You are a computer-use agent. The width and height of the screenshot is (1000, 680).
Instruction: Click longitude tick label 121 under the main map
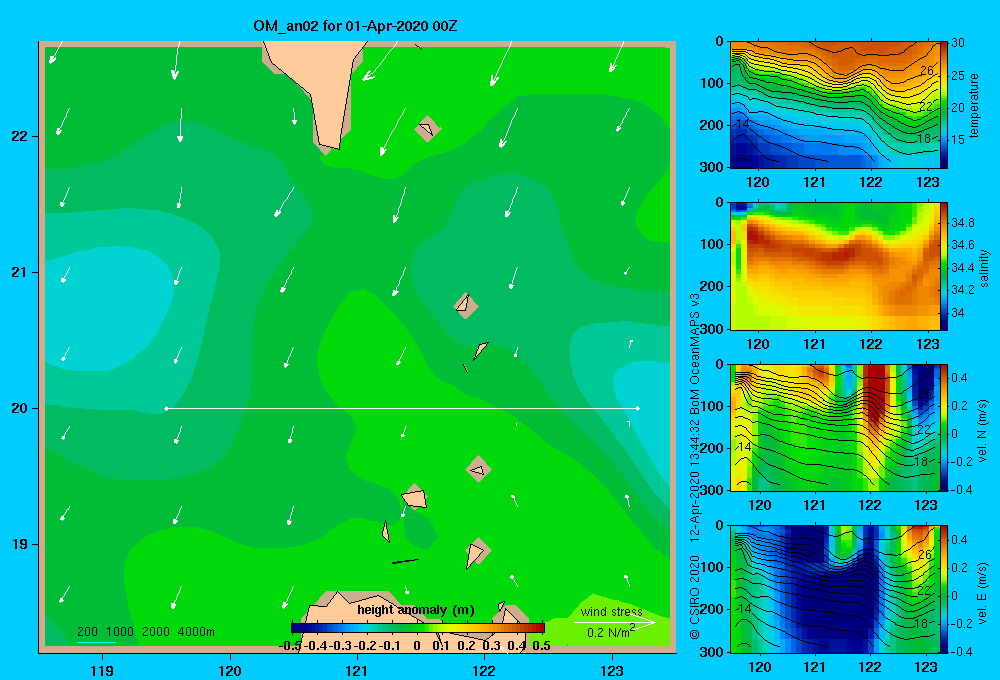(x=357, y=671)
